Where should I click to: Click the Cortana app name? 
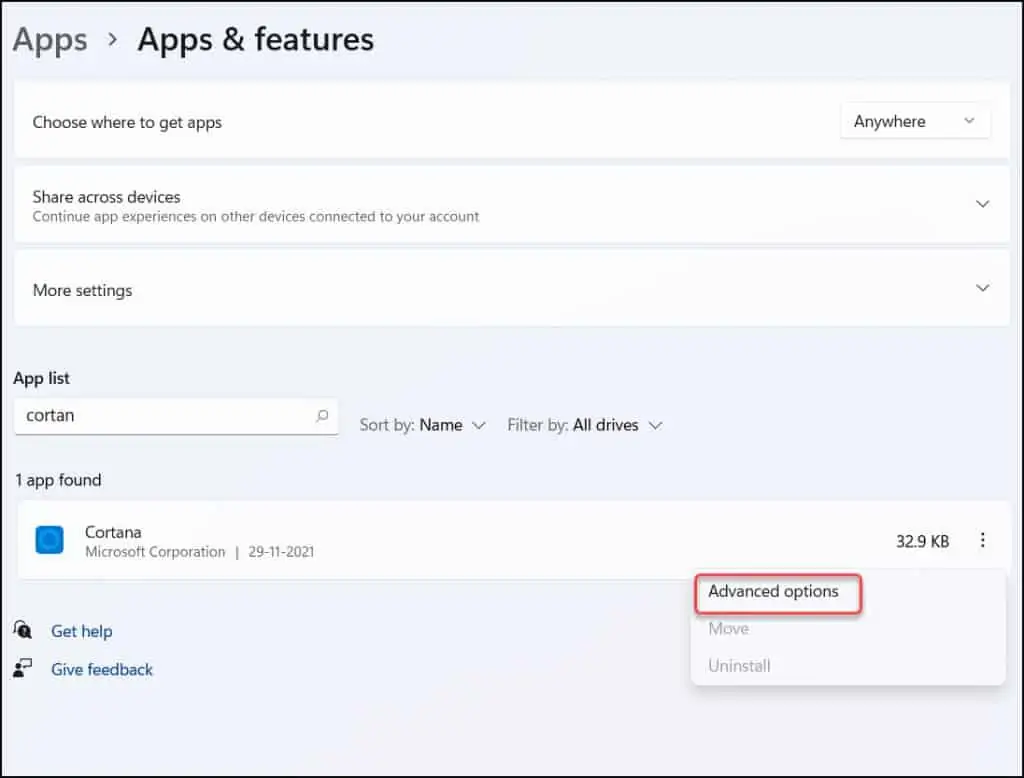[x=113, y=532]
